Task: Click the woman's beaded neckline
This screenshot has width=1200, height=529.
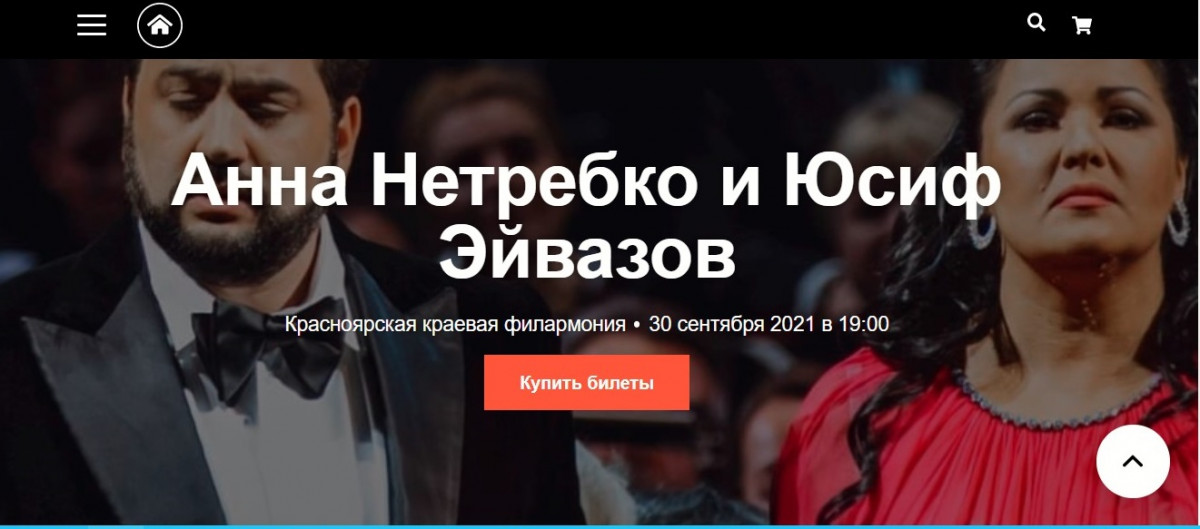Action: (x=1060, y=398)
